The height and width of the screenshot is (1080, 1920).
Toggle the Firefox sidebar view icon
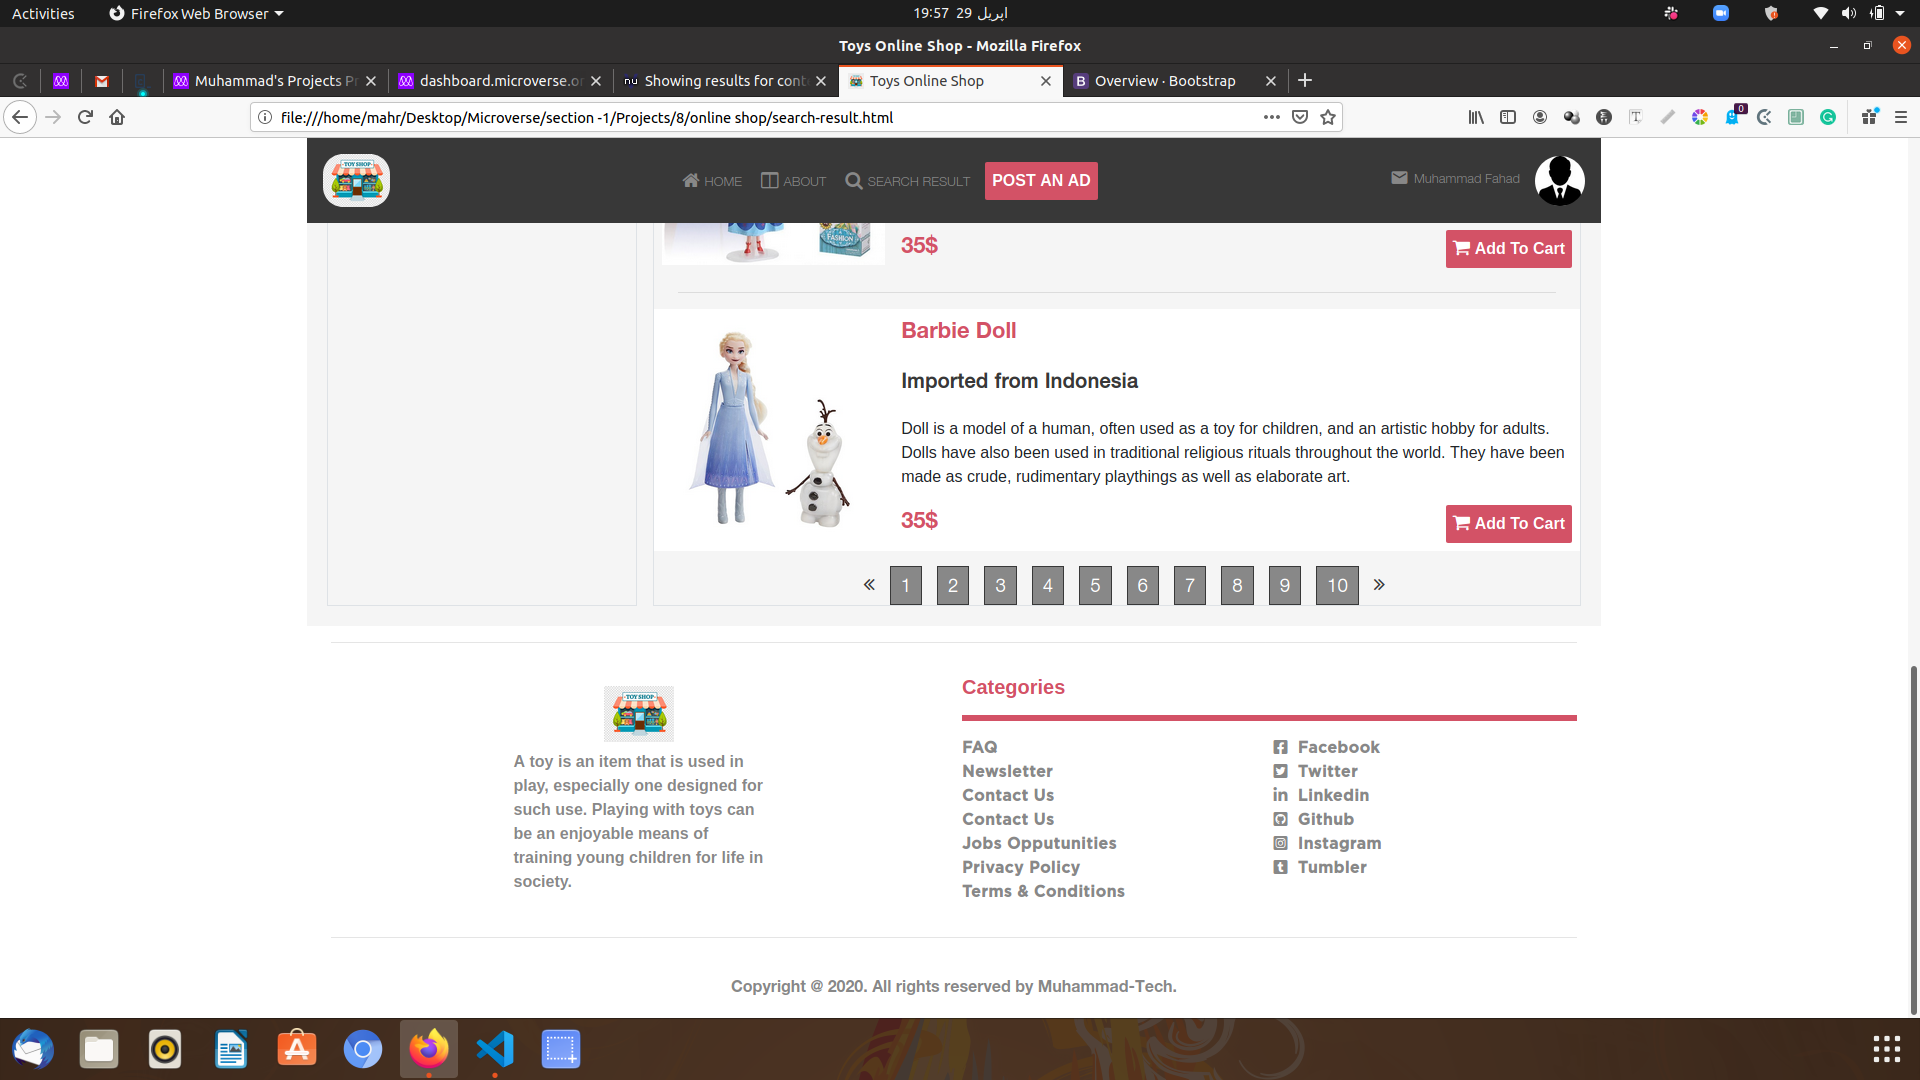(x=1508, y=117)
